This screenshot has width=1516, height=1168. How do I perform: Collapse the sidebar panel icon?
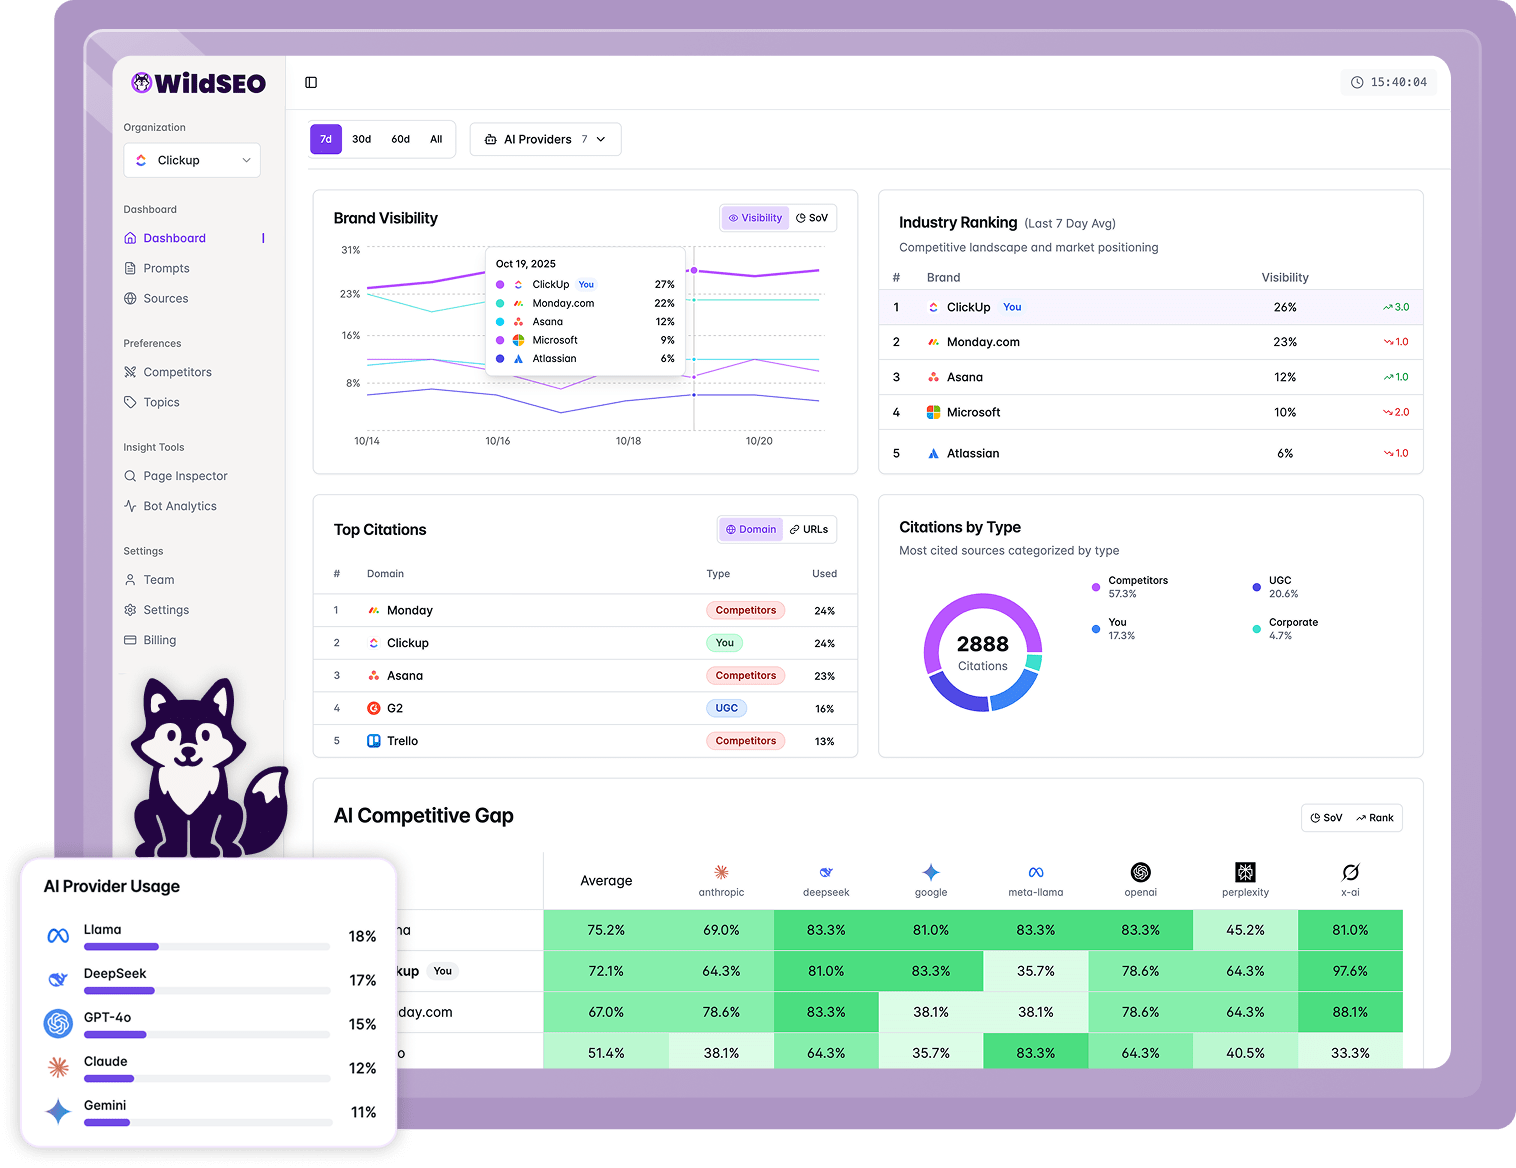pyautogui.click(x=311, y=82)
